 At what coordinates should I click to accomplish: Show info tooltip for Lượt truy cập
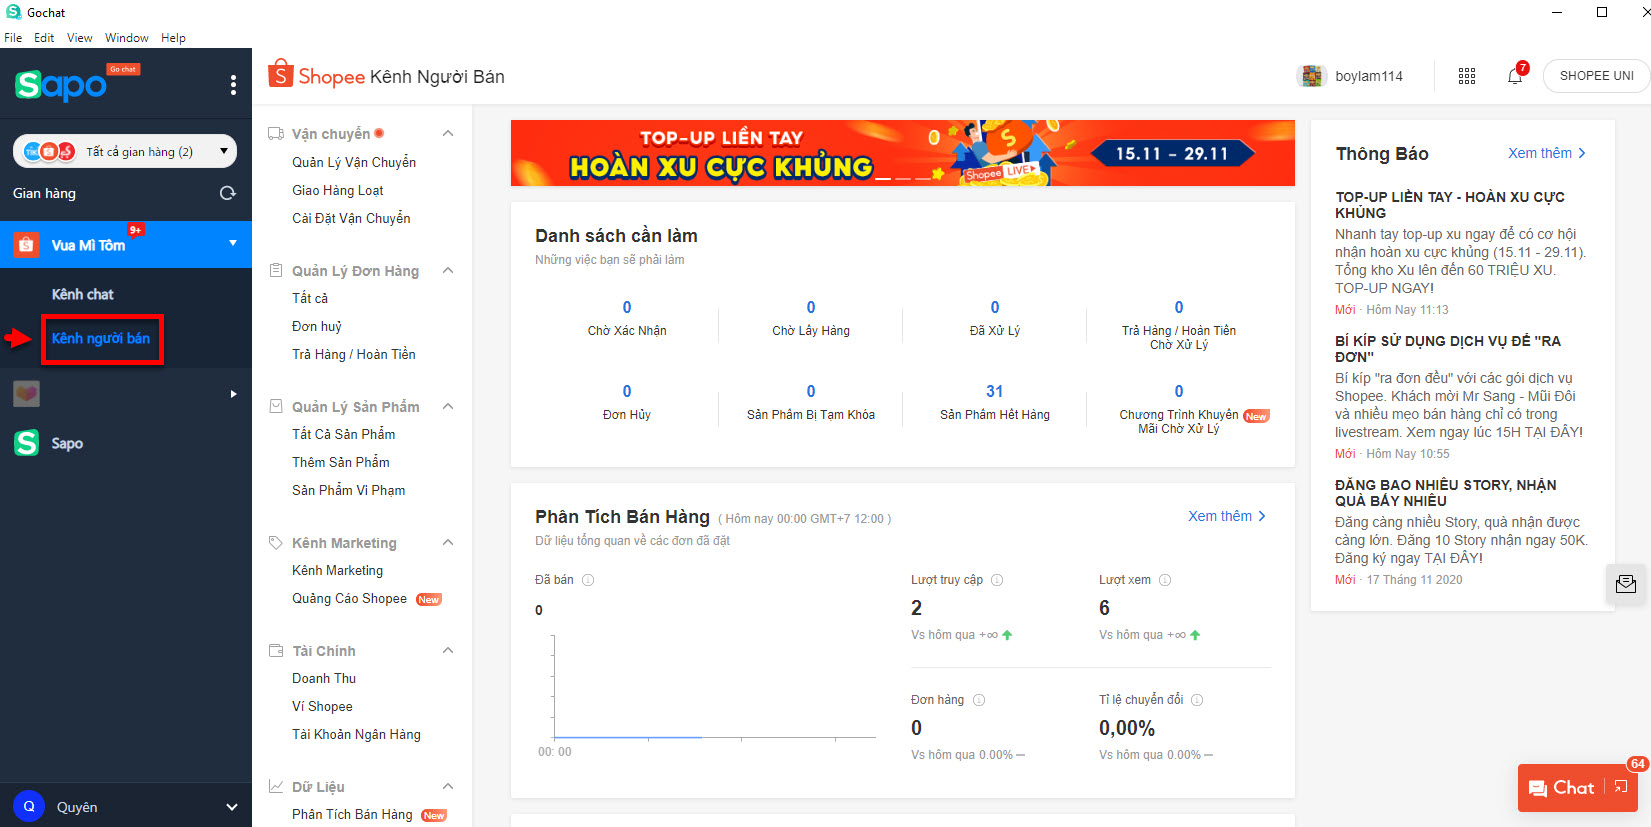point(997,580)
